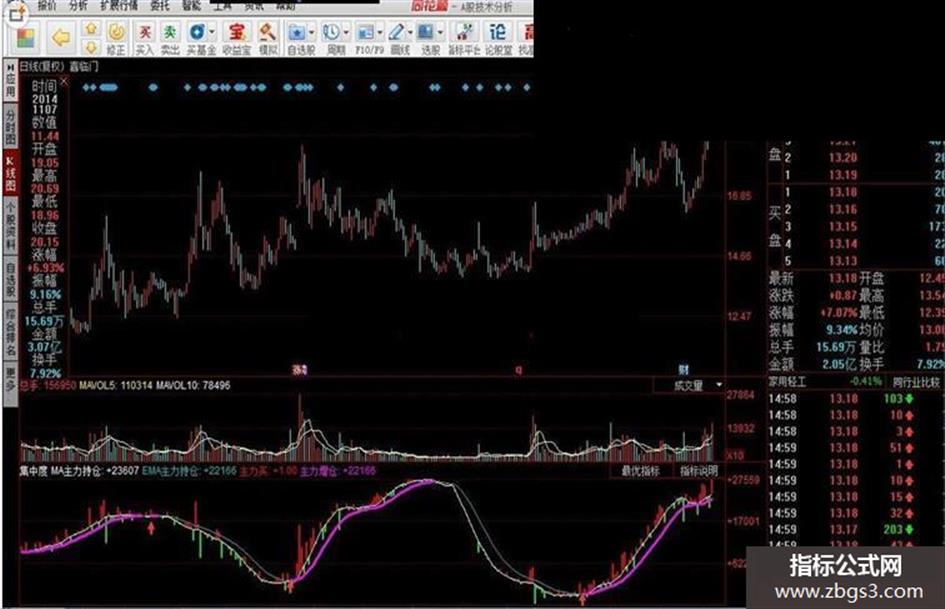Click the trade row with volume 203
This screenshot has height=609, width=945.
point(856,529)
